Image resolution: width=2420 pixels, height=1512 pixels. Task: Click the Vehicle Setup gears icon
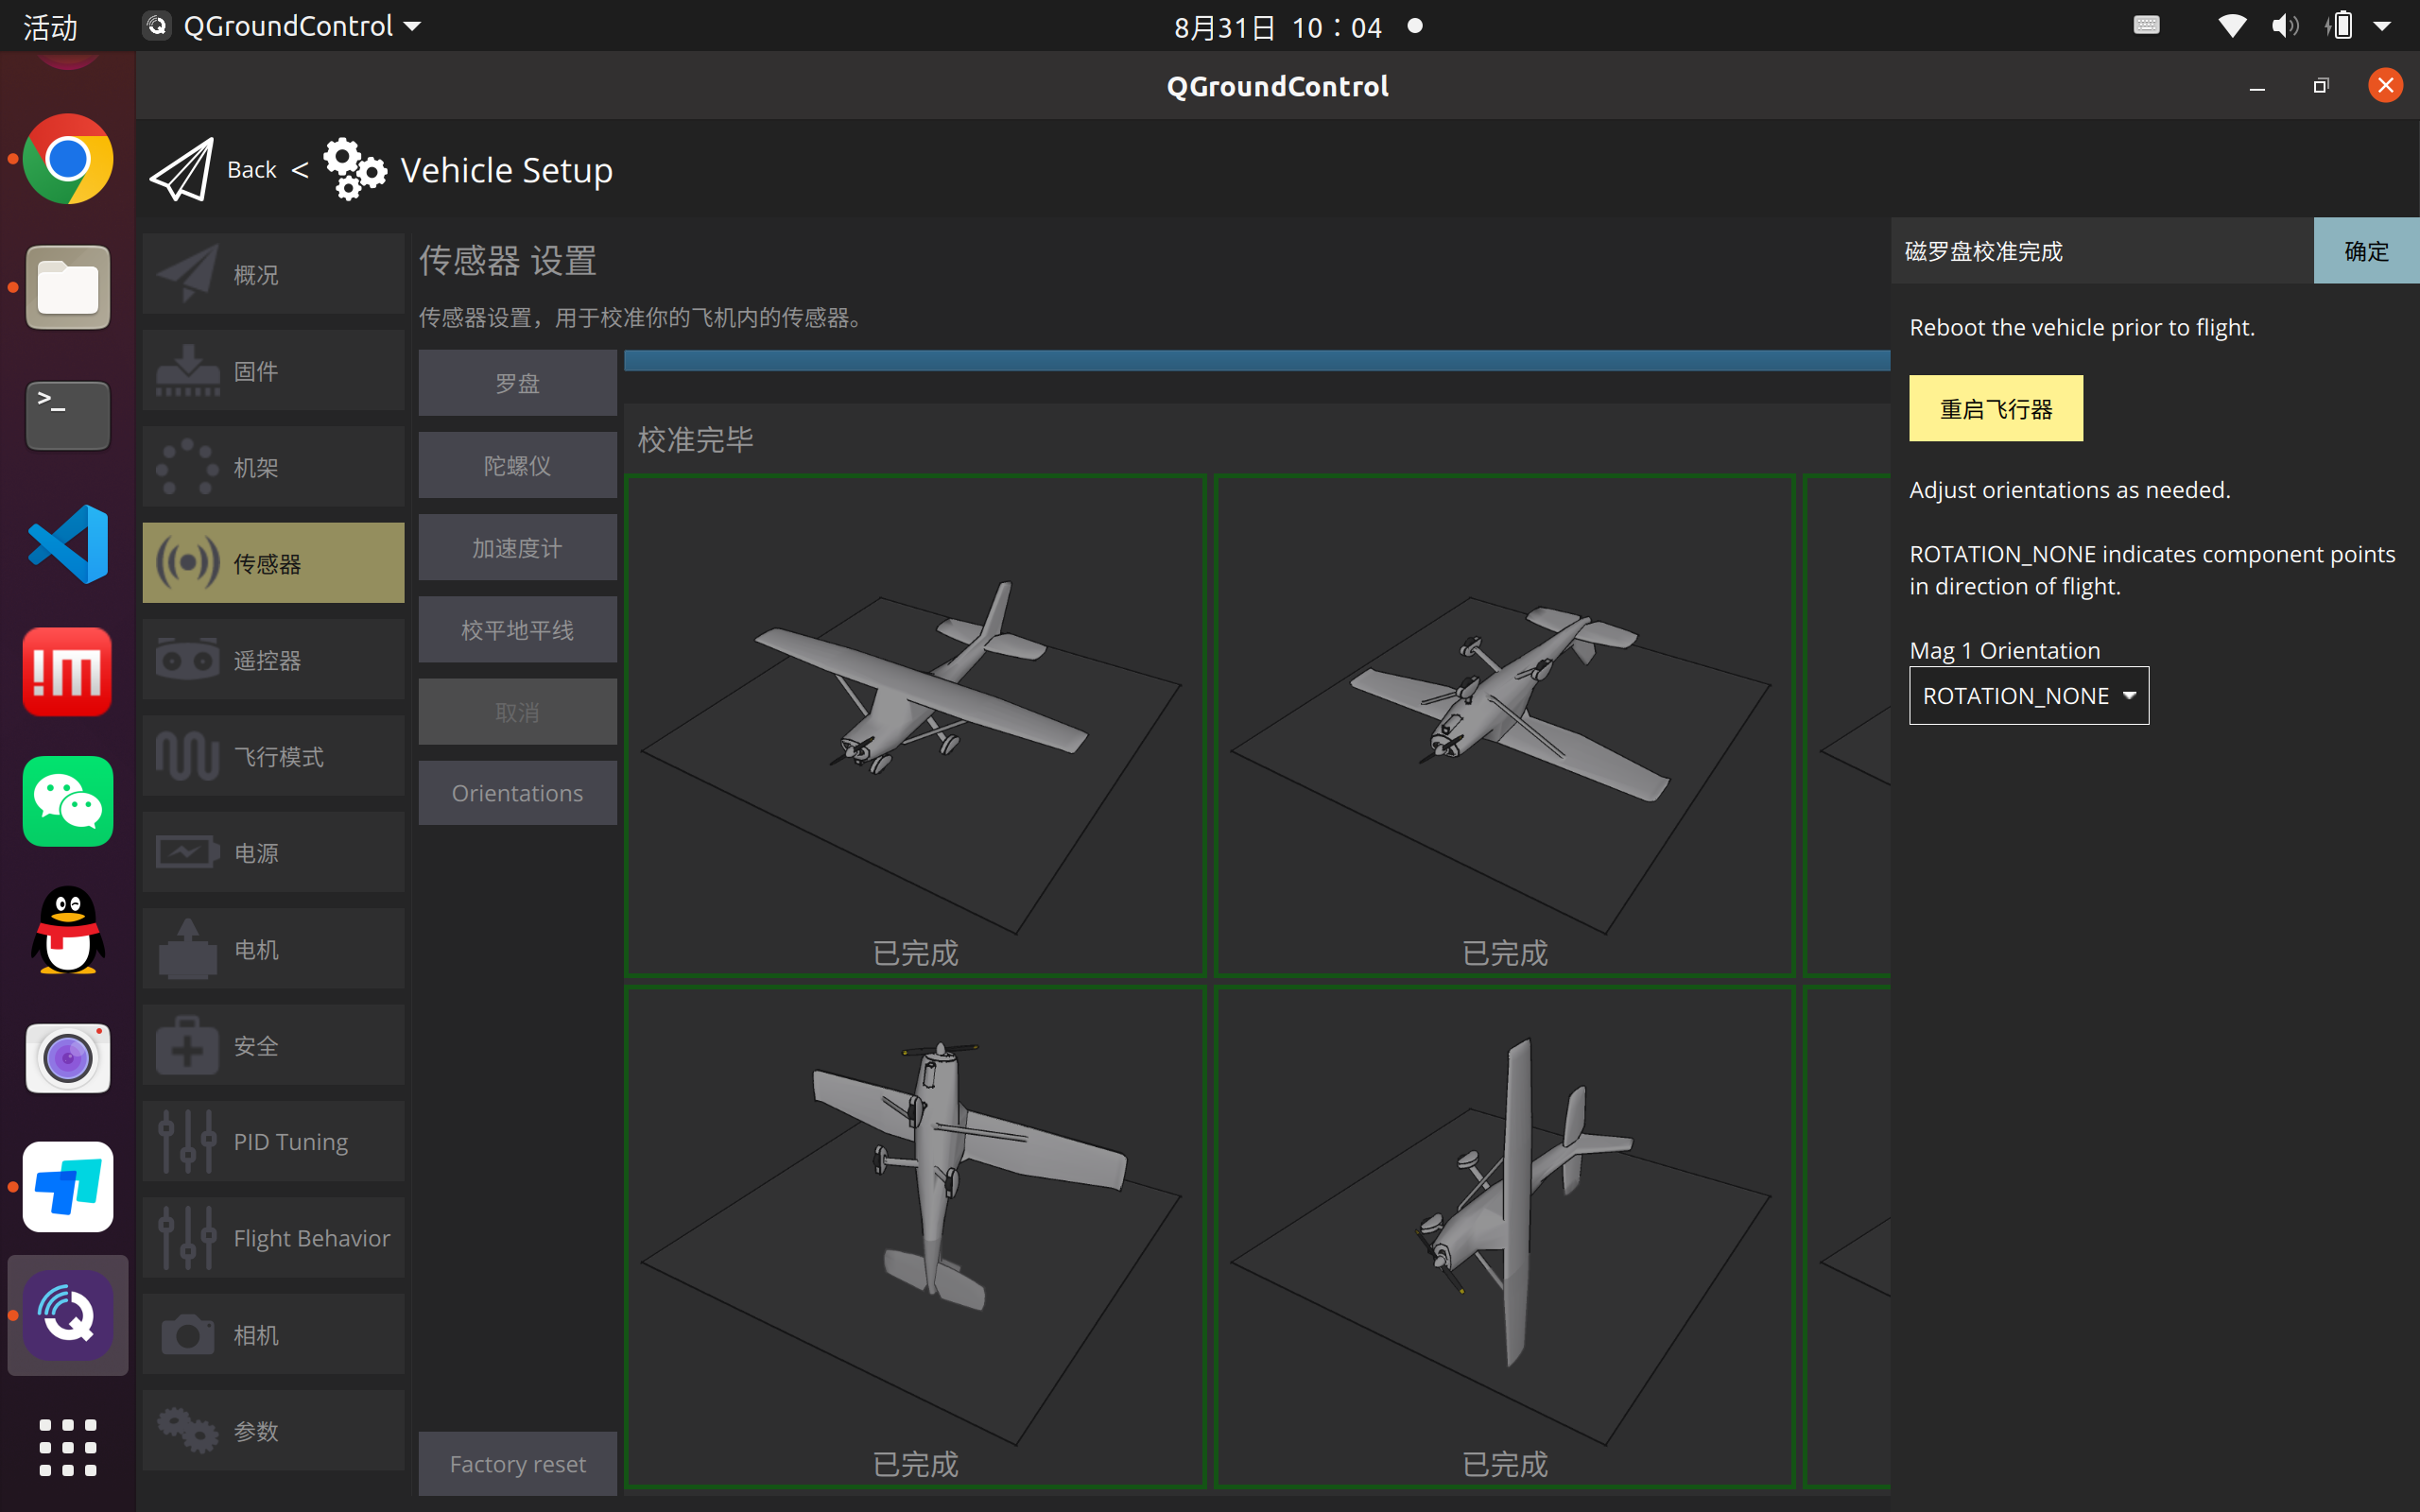pos(354,170)
